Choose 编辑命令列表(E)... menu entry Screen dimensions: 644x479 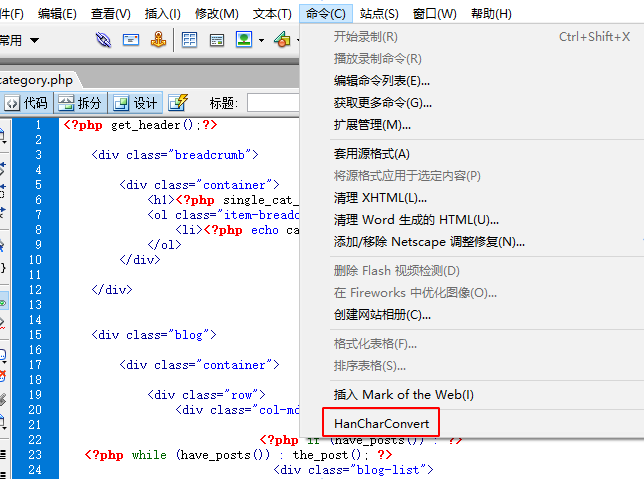(x=382, y=81)
